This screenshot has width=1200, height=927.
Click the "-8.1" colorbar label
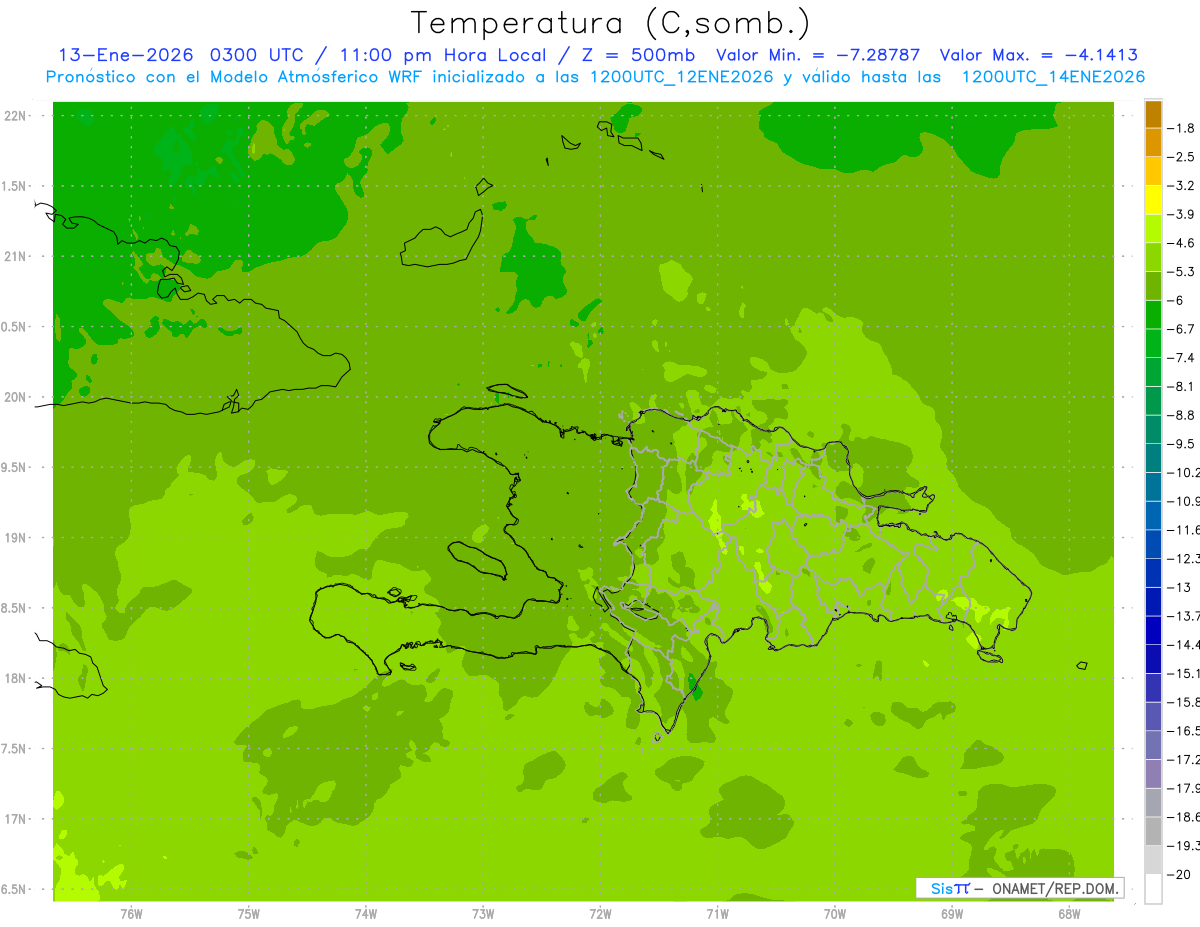point(1181,387)
